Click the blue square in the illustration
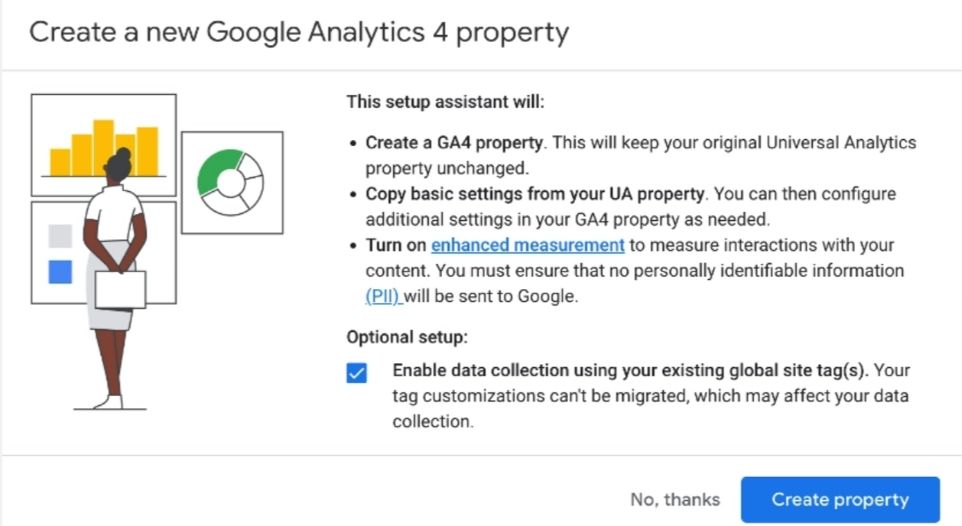 [61, 271]
